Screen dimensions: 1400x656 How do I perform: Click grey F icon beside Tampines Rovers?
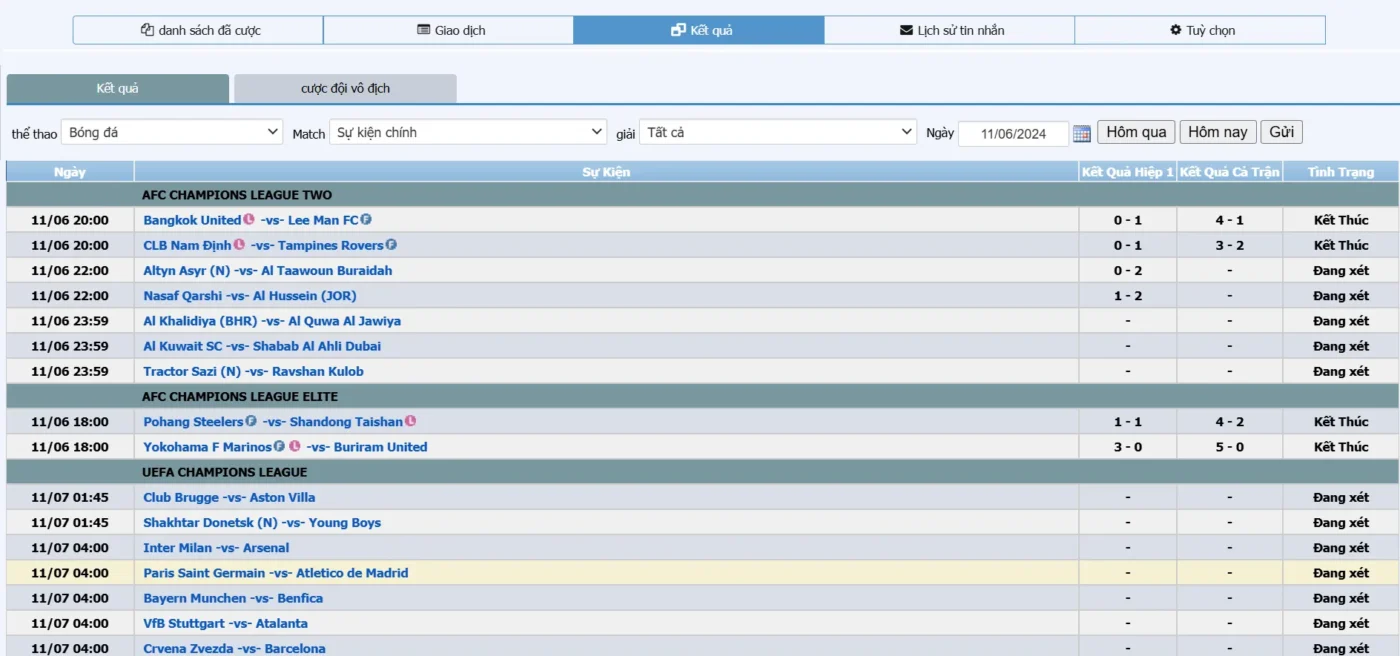click(x=391, y=245)
